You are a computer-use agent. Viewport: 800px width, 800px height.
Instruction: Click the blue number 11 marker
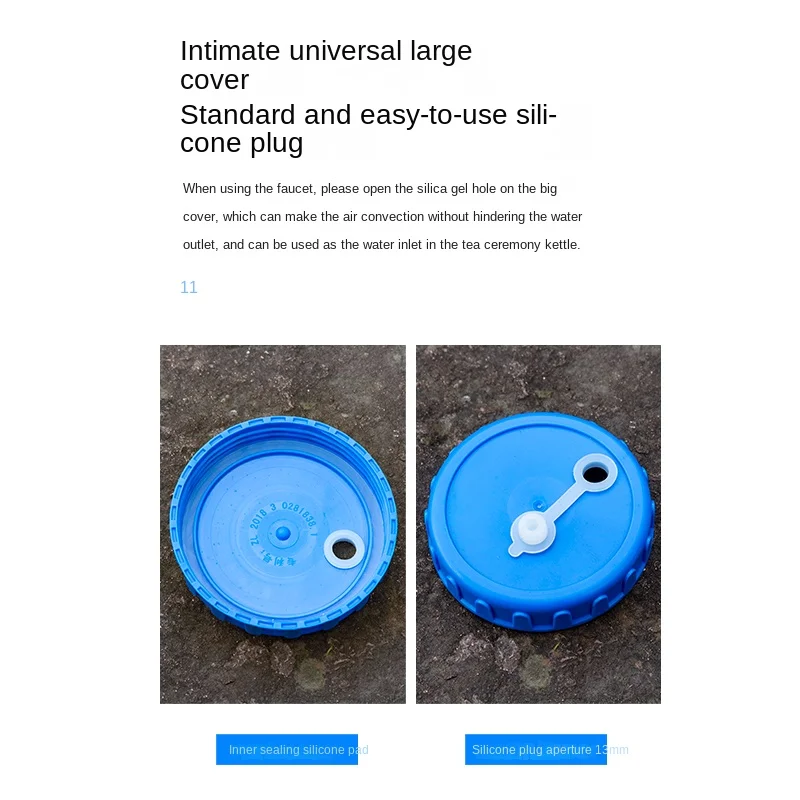[x=188, y=287]
